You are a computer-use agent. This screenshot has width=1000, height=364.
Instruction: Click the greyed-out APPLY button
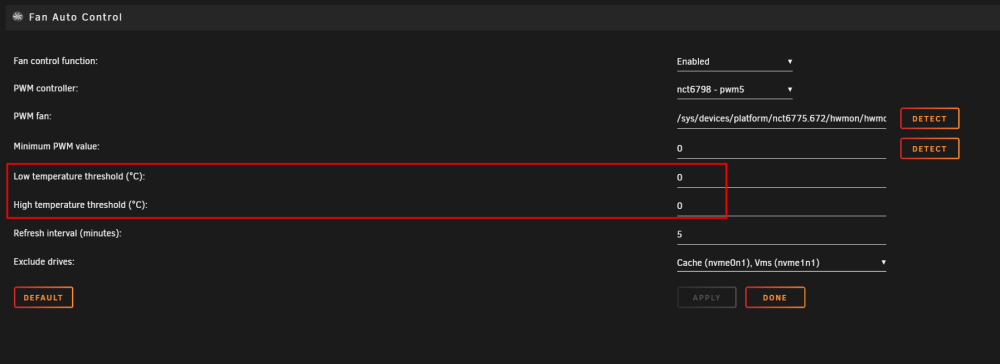click(x=707, y=298)
